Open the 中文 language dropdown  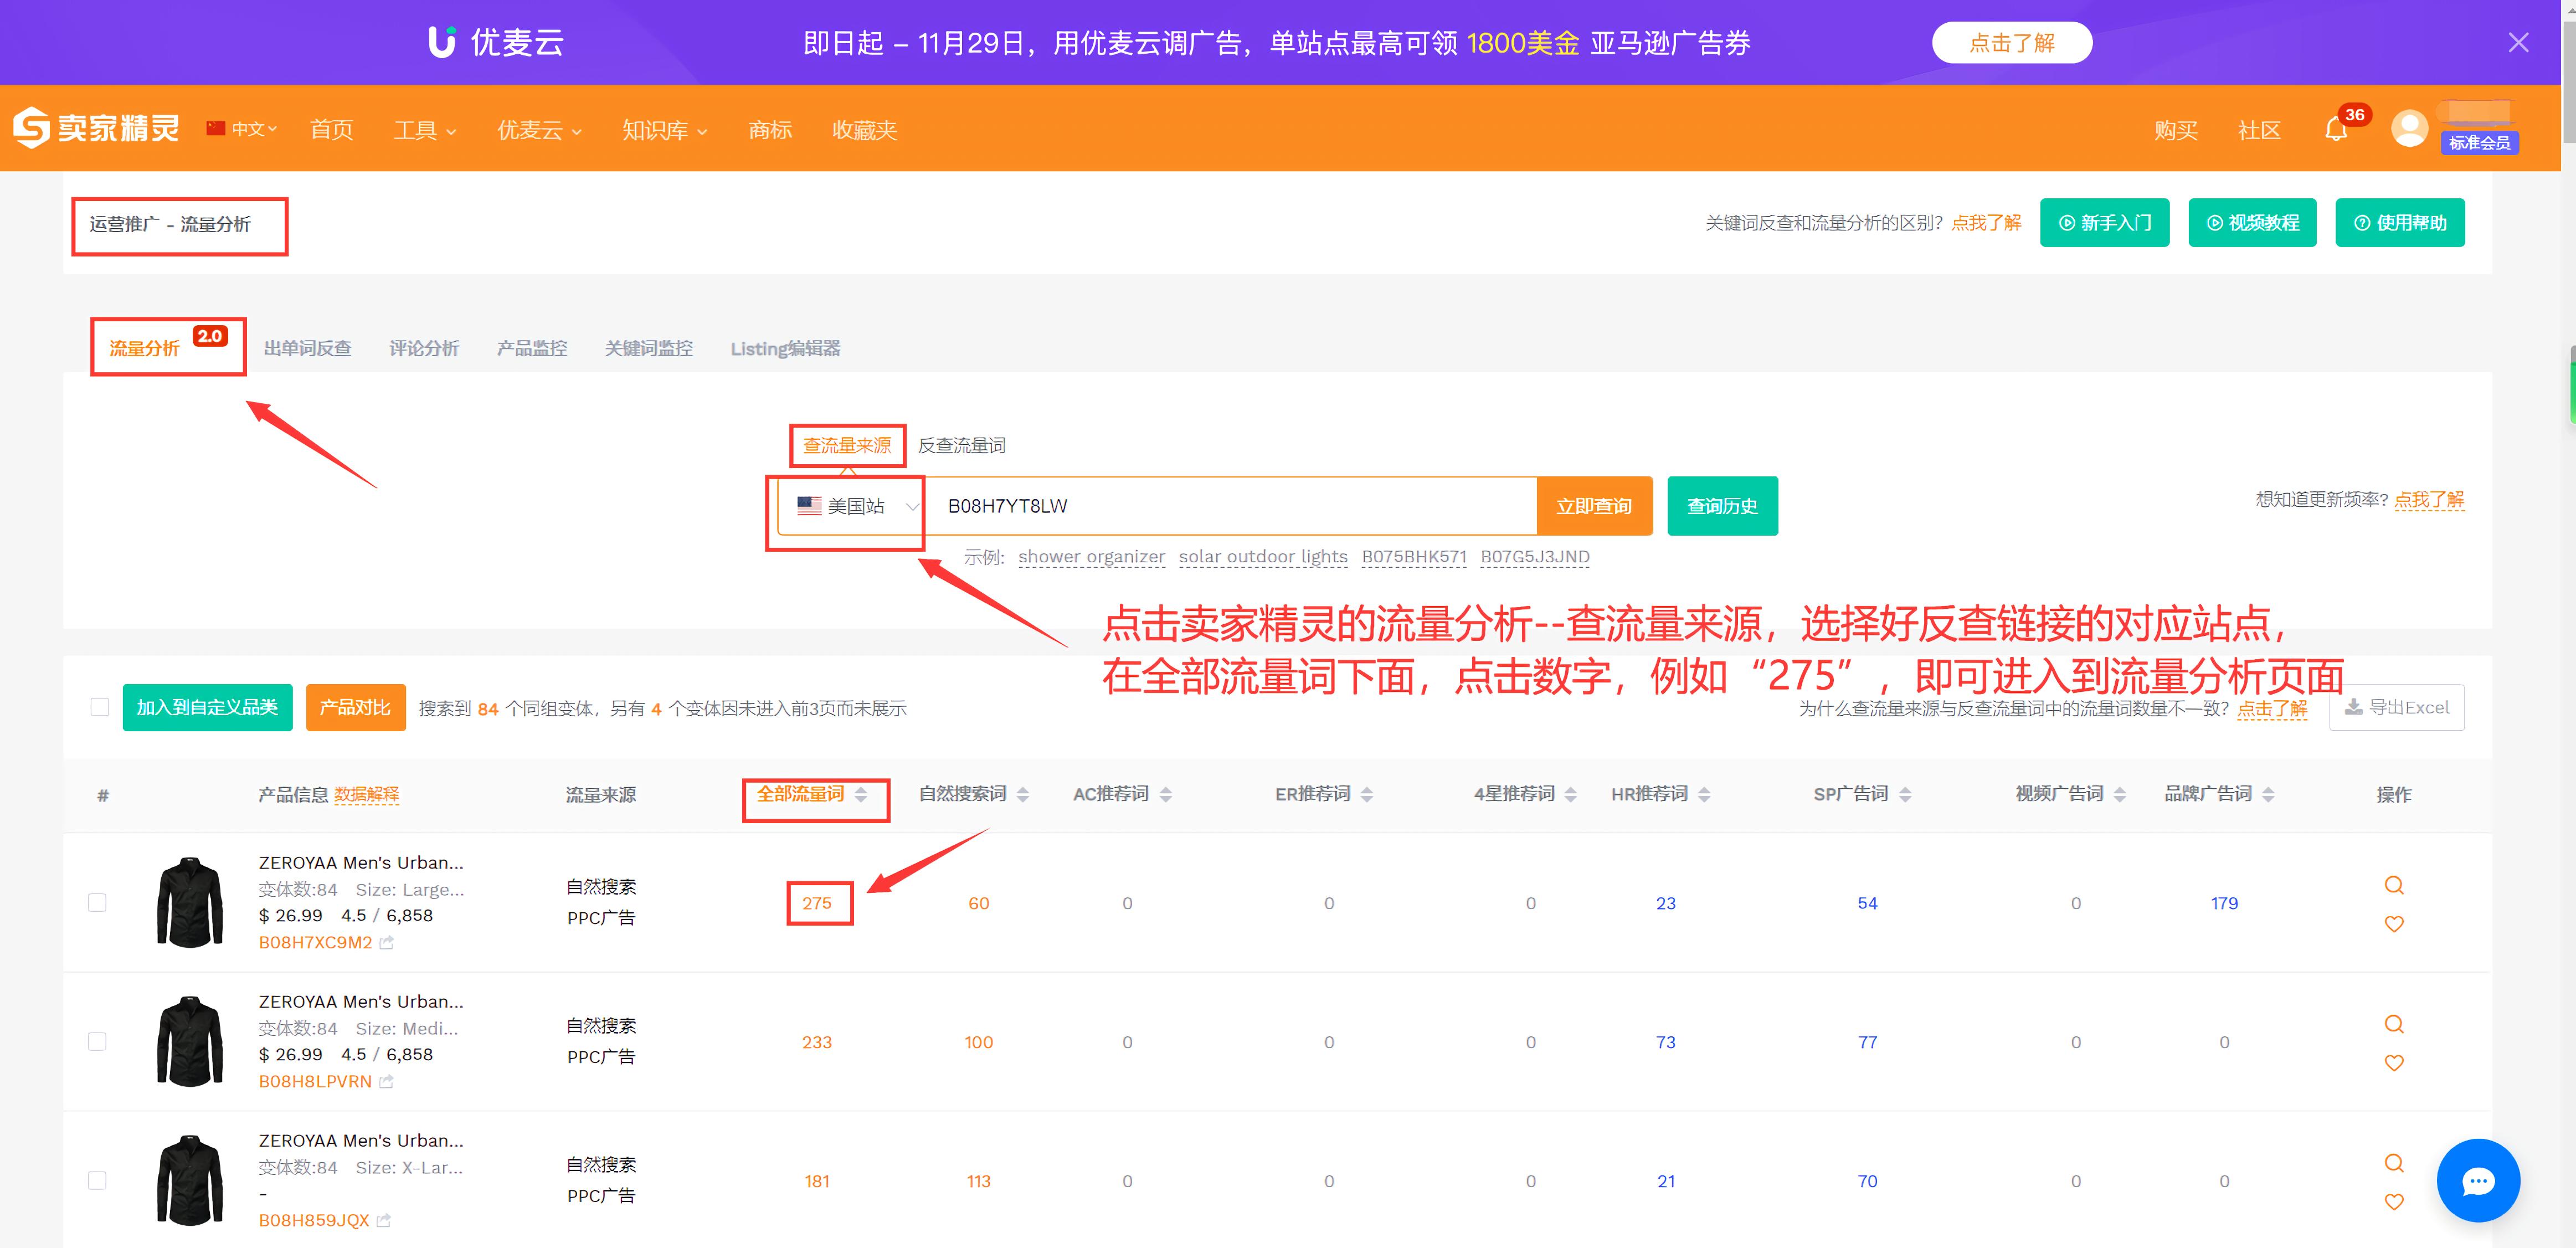pos(248,128)
